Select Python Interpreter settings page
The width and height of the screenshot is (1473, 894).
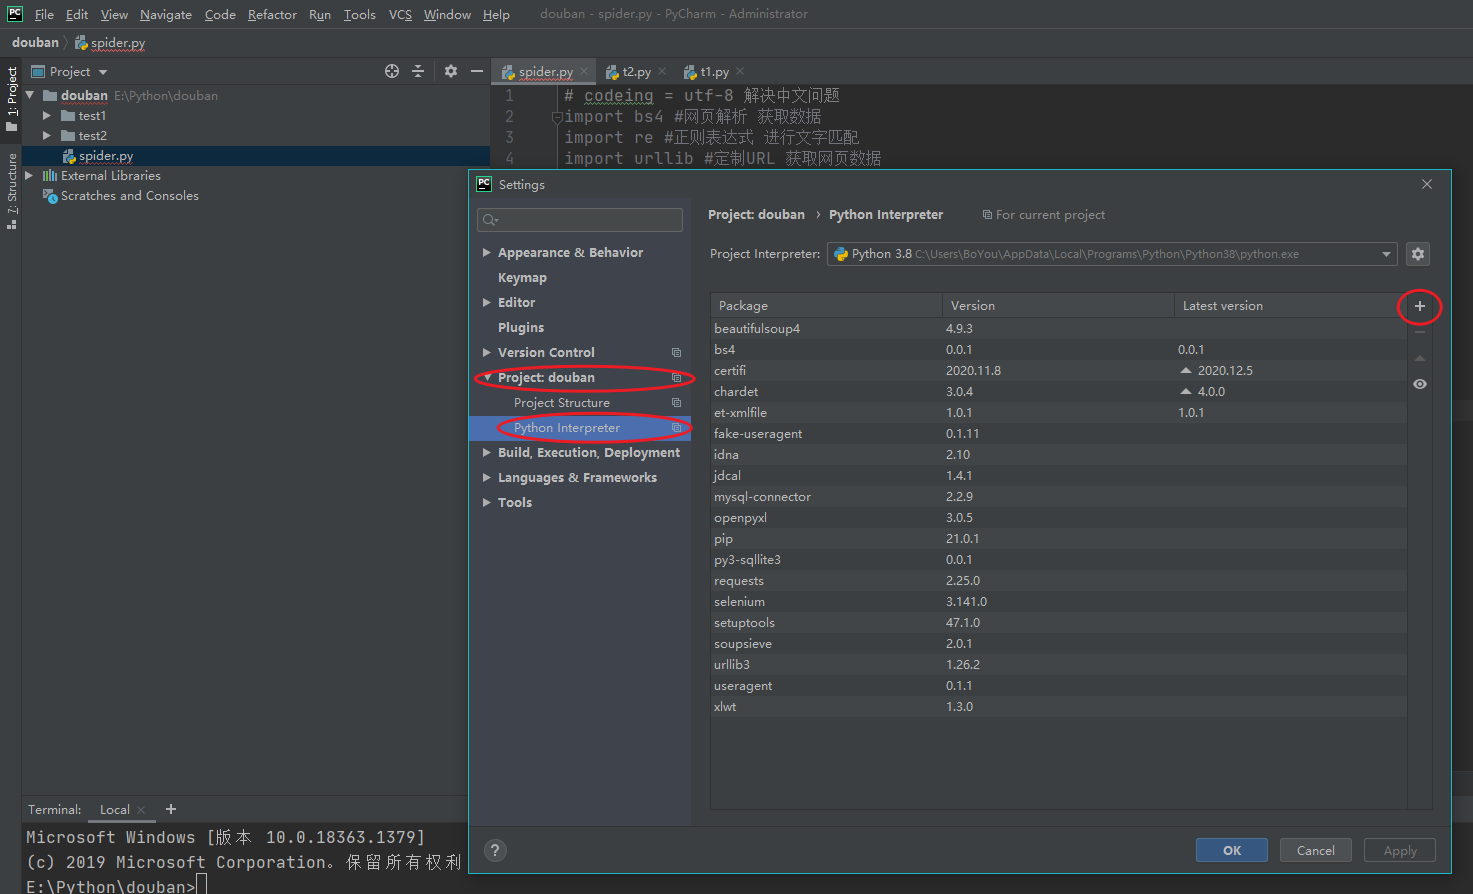(567, 428)
